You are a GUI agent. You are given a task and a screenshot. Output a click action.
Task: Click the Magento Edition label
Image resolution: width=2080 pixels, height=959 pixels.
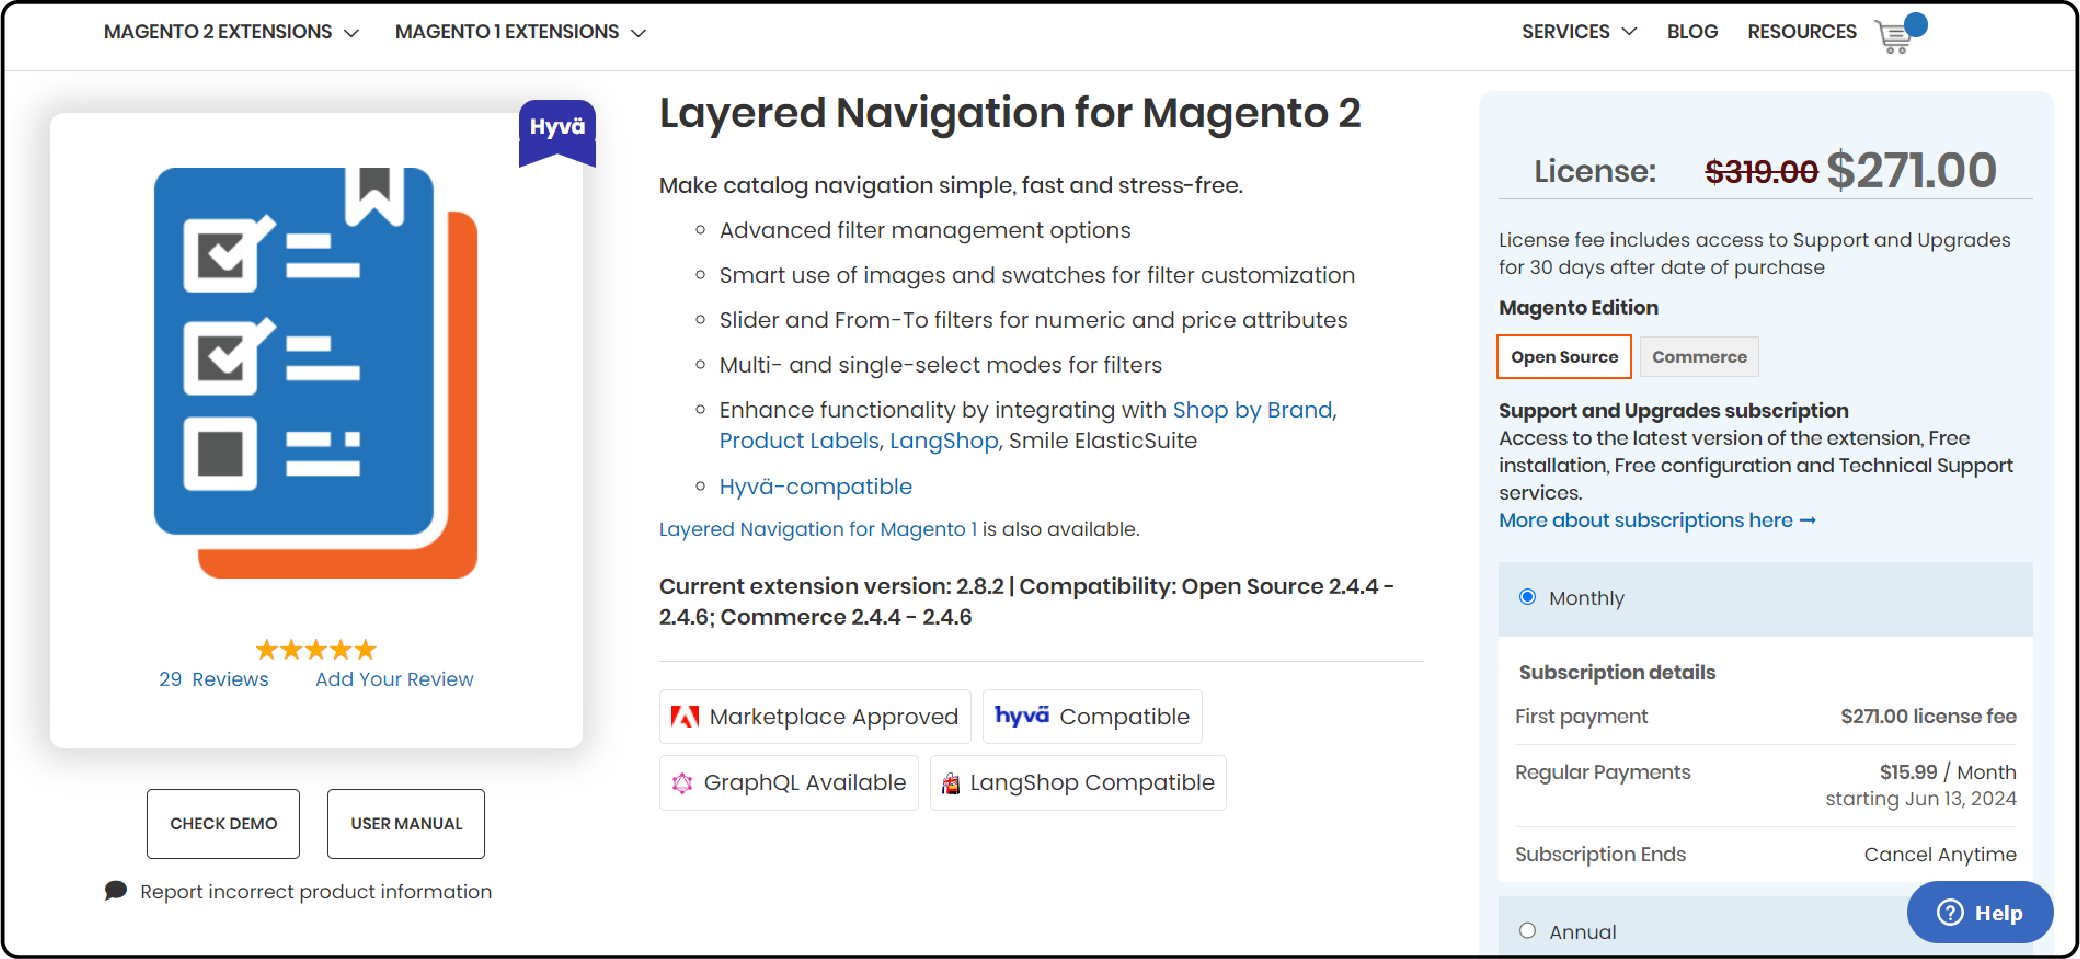(1578, 308)
